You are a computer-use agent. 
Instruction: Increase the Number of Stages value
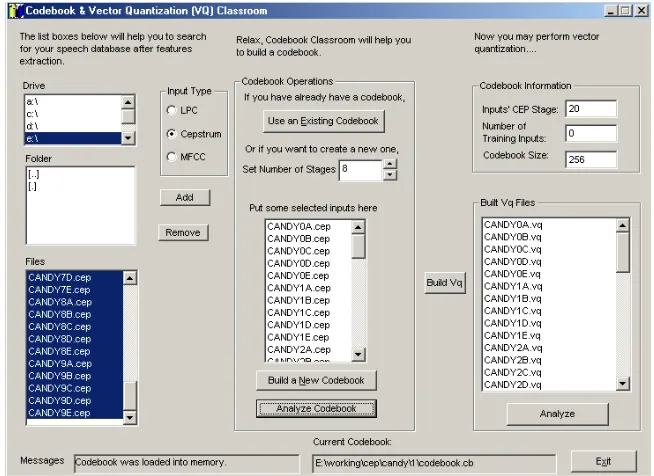click(x=390, y=164)
